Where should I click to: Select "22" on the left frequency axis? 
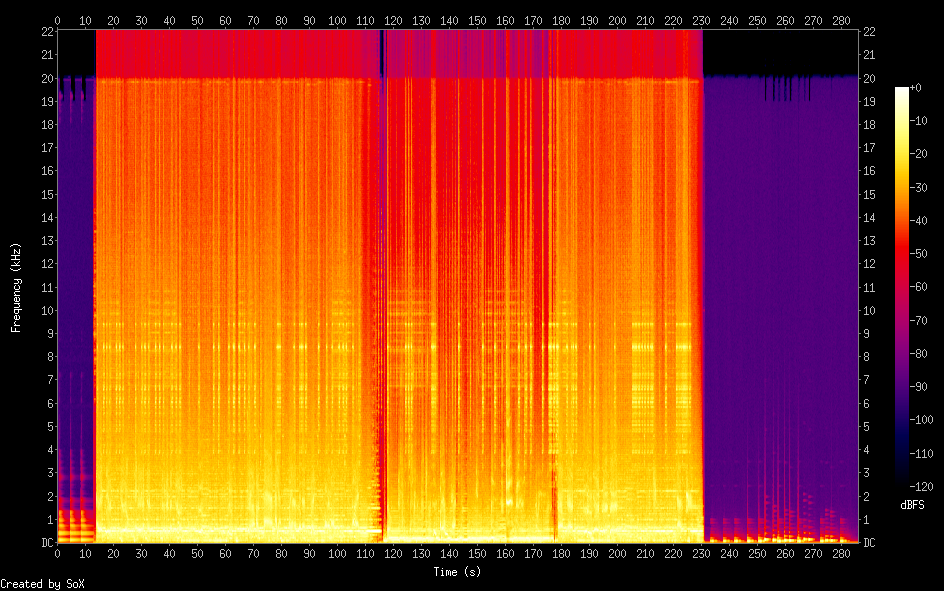click(48, 32)
